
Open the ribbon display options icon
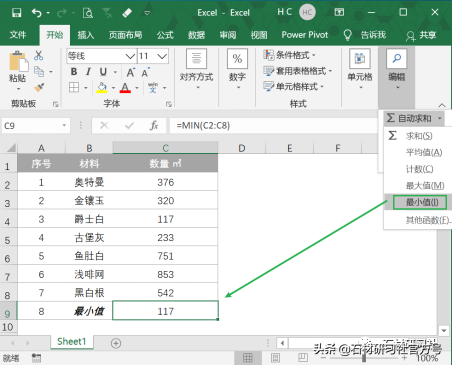click(x=339, y=12)
